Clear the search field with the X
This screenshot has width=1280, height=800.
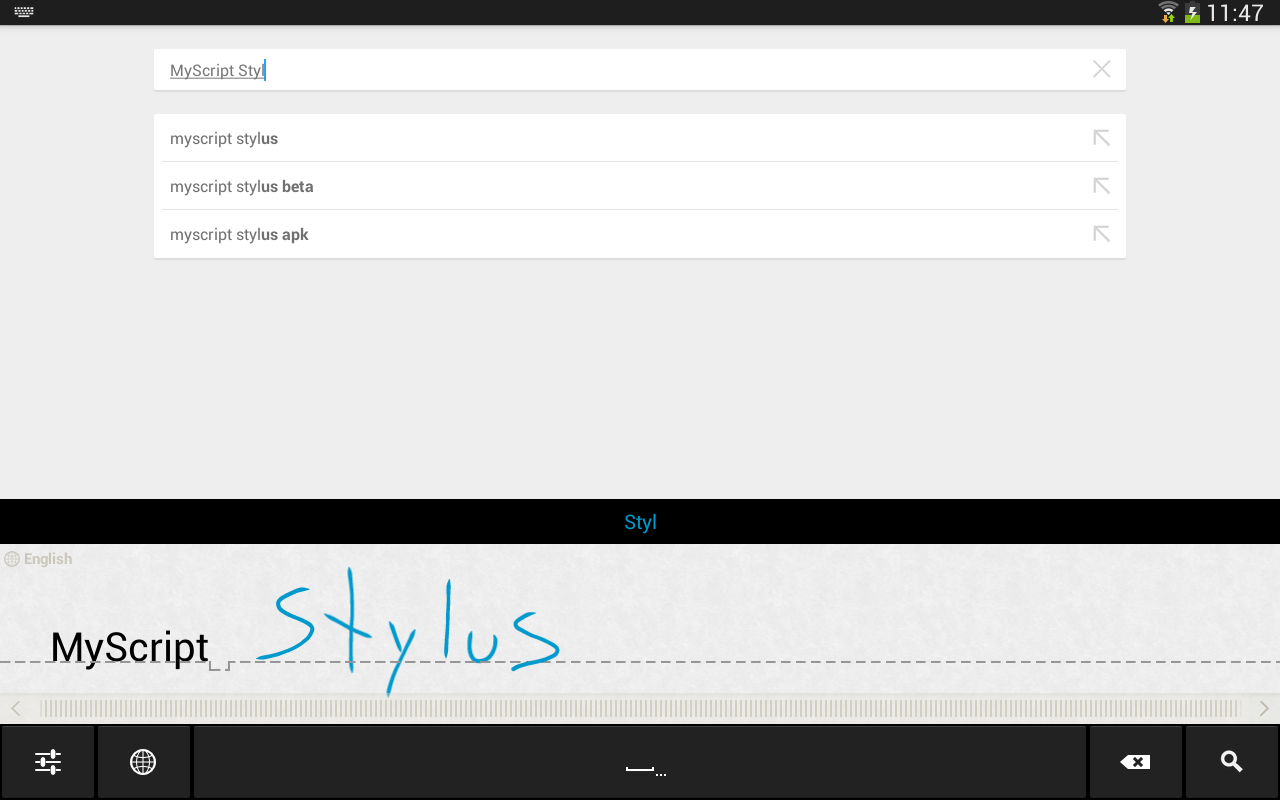click(x=1101, y=69)
